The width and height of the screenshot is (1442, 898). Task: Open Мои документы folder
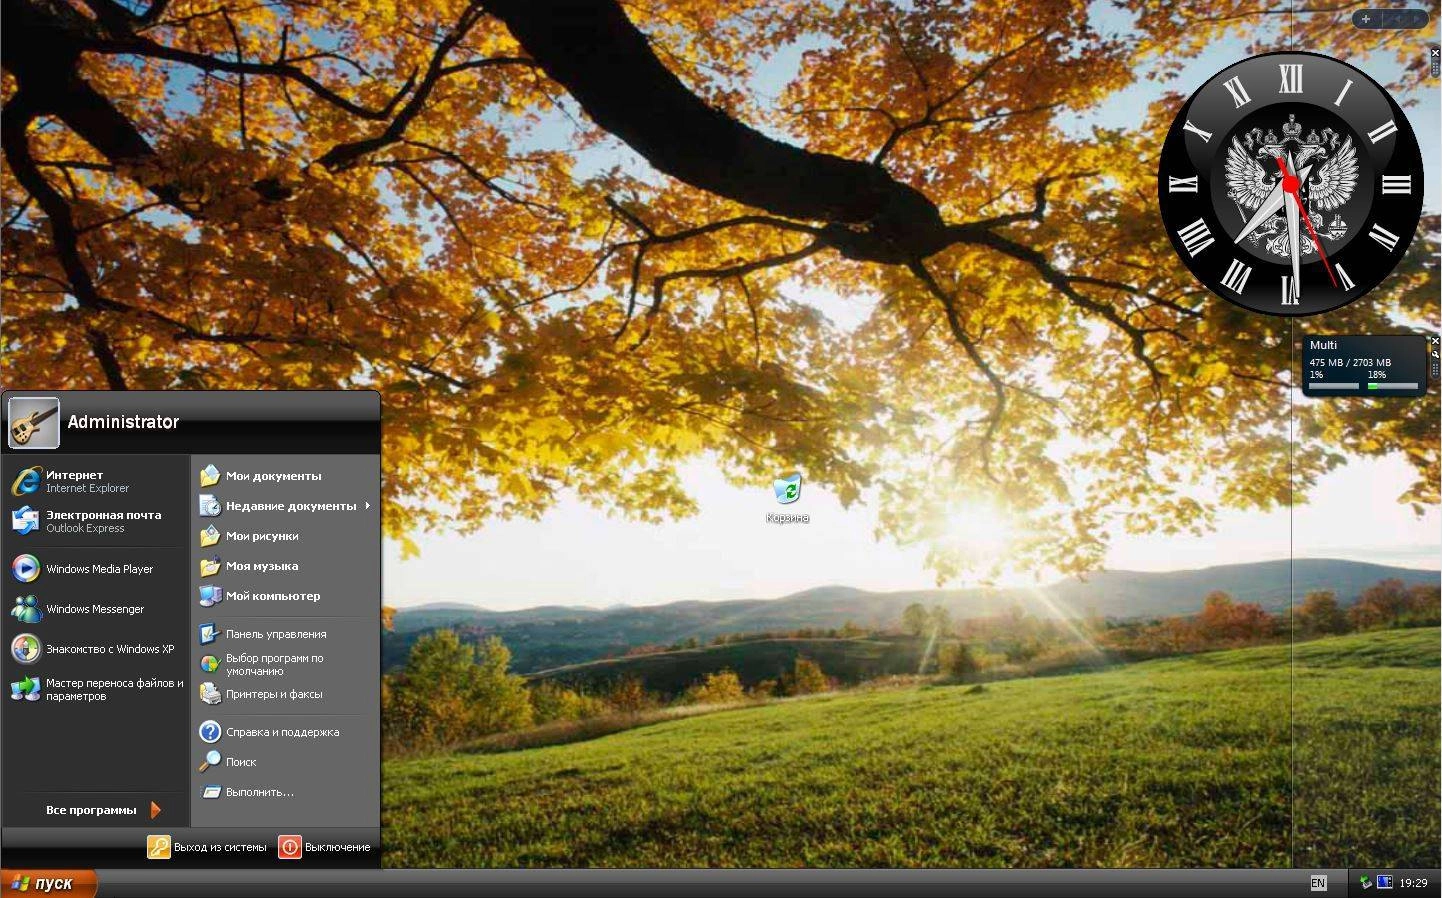pos(285,476)
